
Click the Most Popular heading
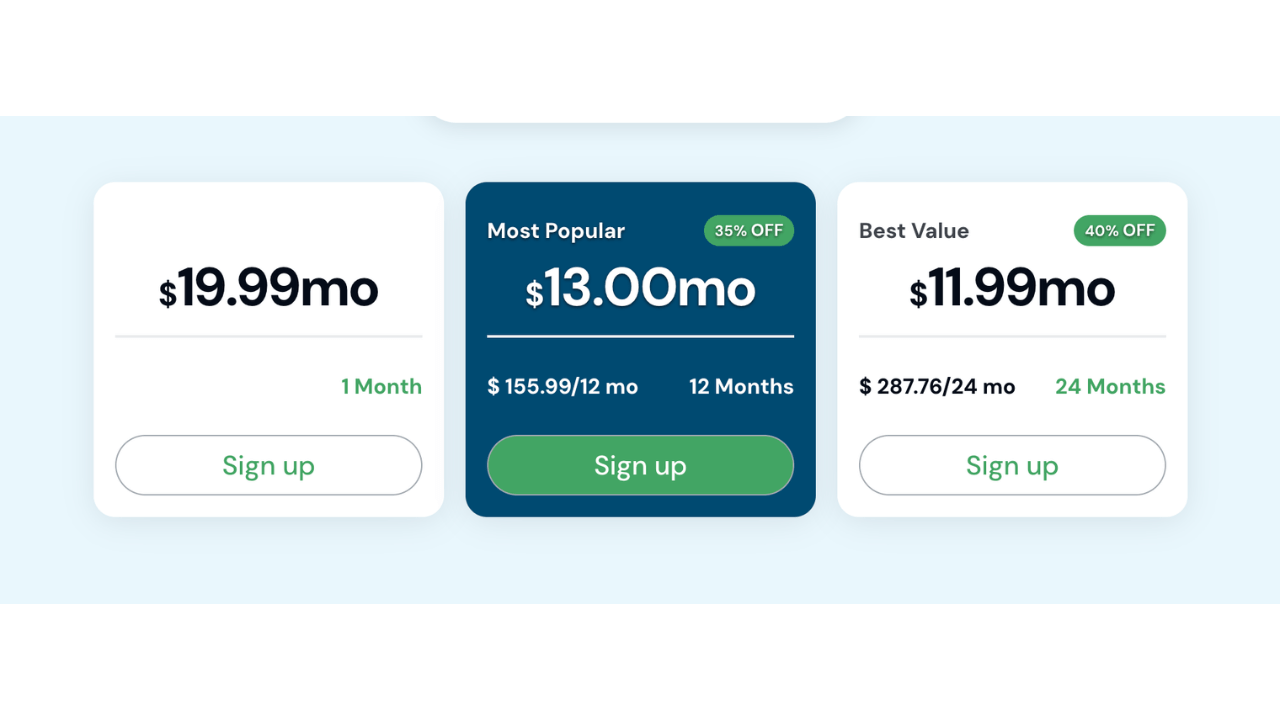coord(555,231)
